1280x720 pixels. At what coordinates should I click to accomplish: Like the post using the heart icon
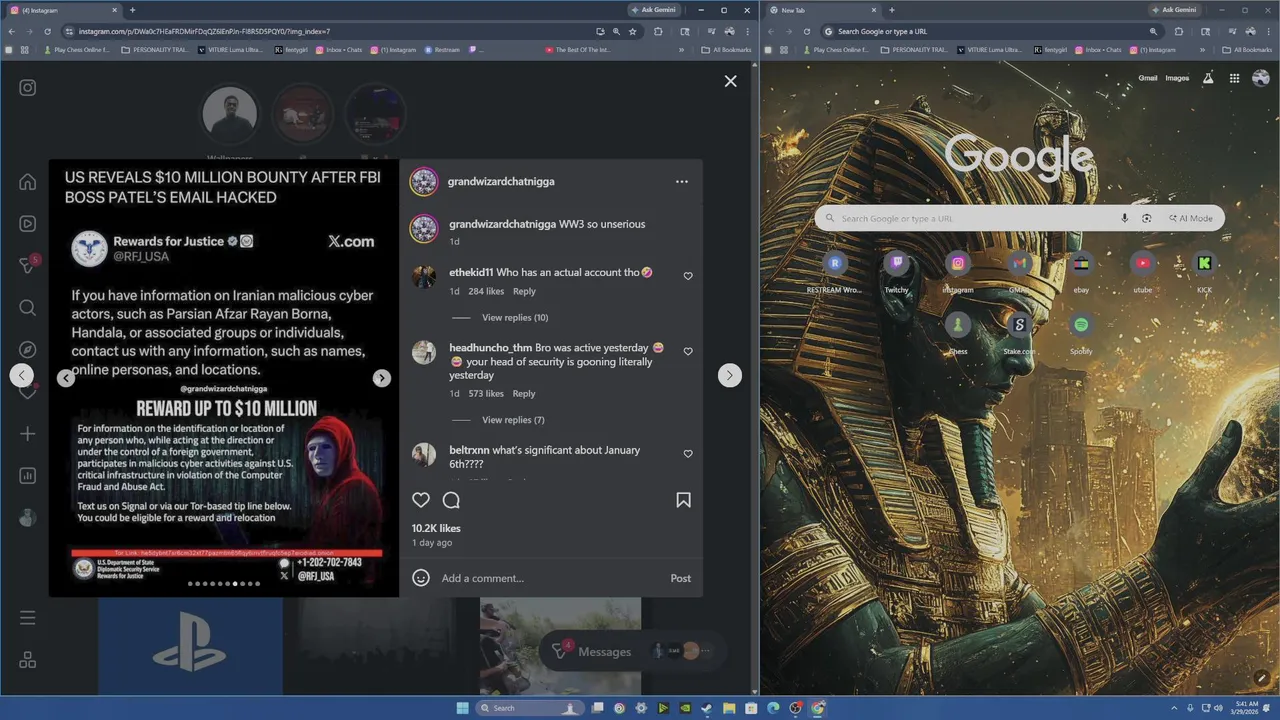pos(421,500)
